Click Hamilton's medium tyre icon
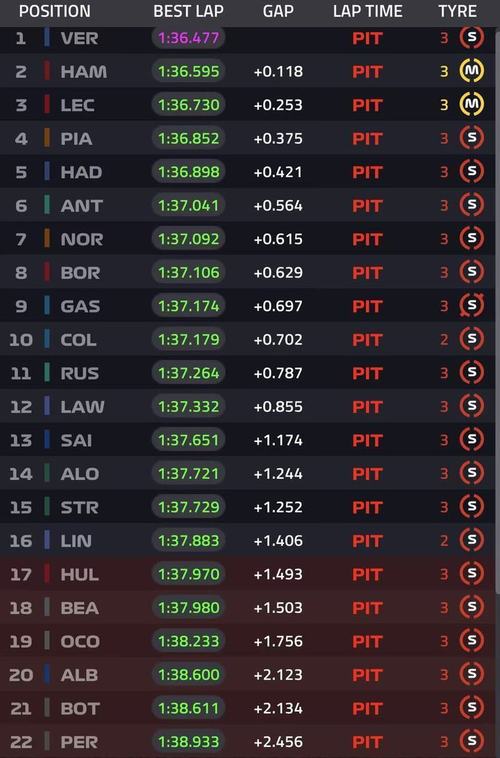Screen dimensions: 500x758 (x=471, y=71)
